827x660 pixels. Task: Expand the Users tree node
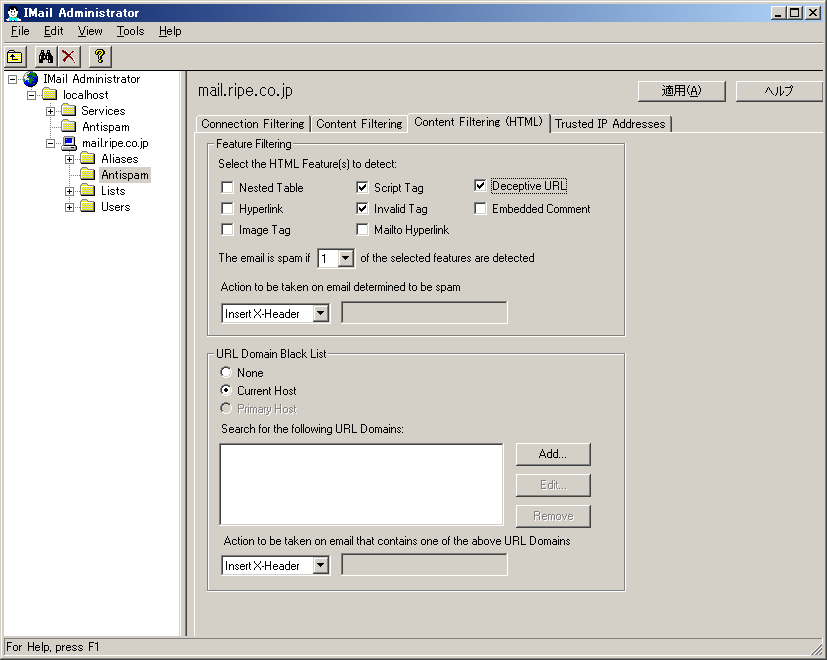(70, 207)
